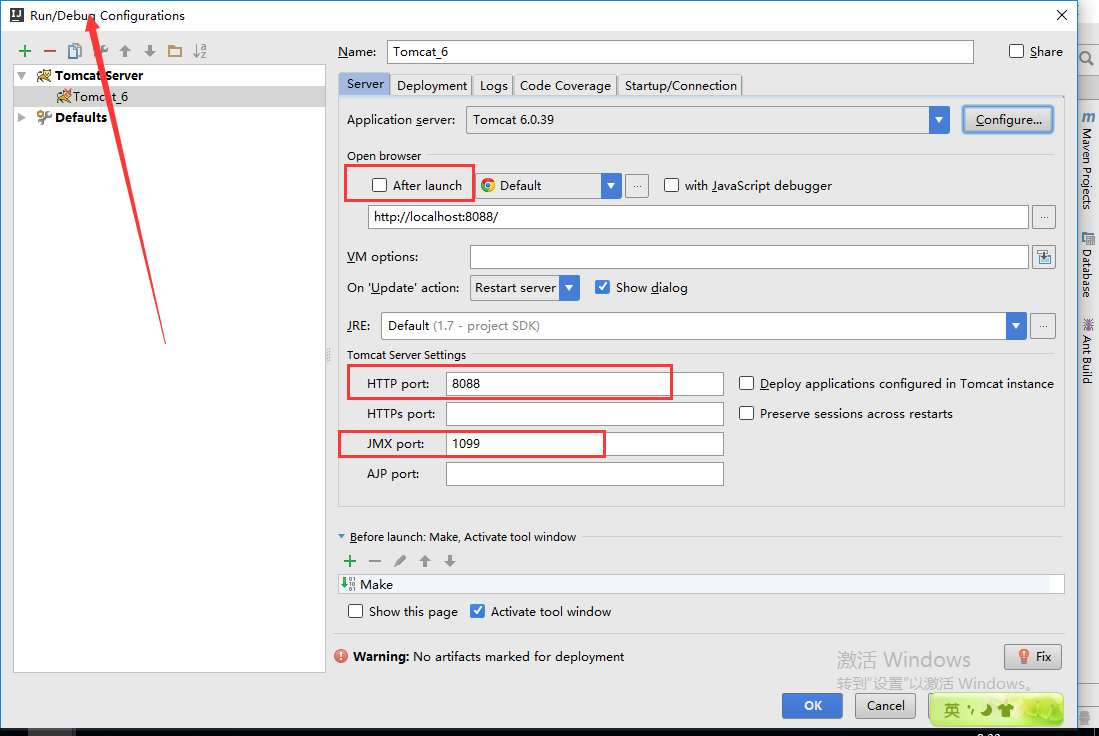1099x736 pixels.
Task: Select the Tomcat_6 configuration in the tree
Action: [170, 97]
